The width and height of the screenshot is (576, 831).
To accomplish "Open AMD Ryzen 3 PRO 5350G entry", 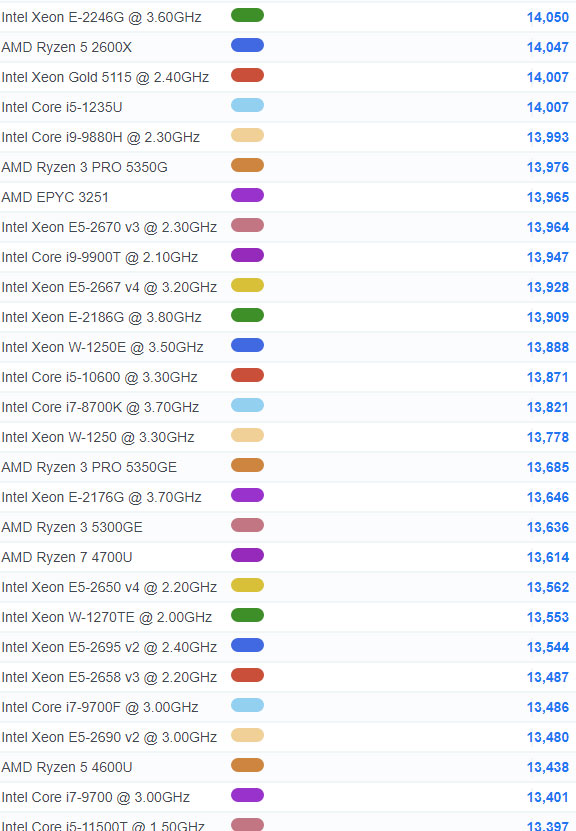I will [x=84, y=167].
